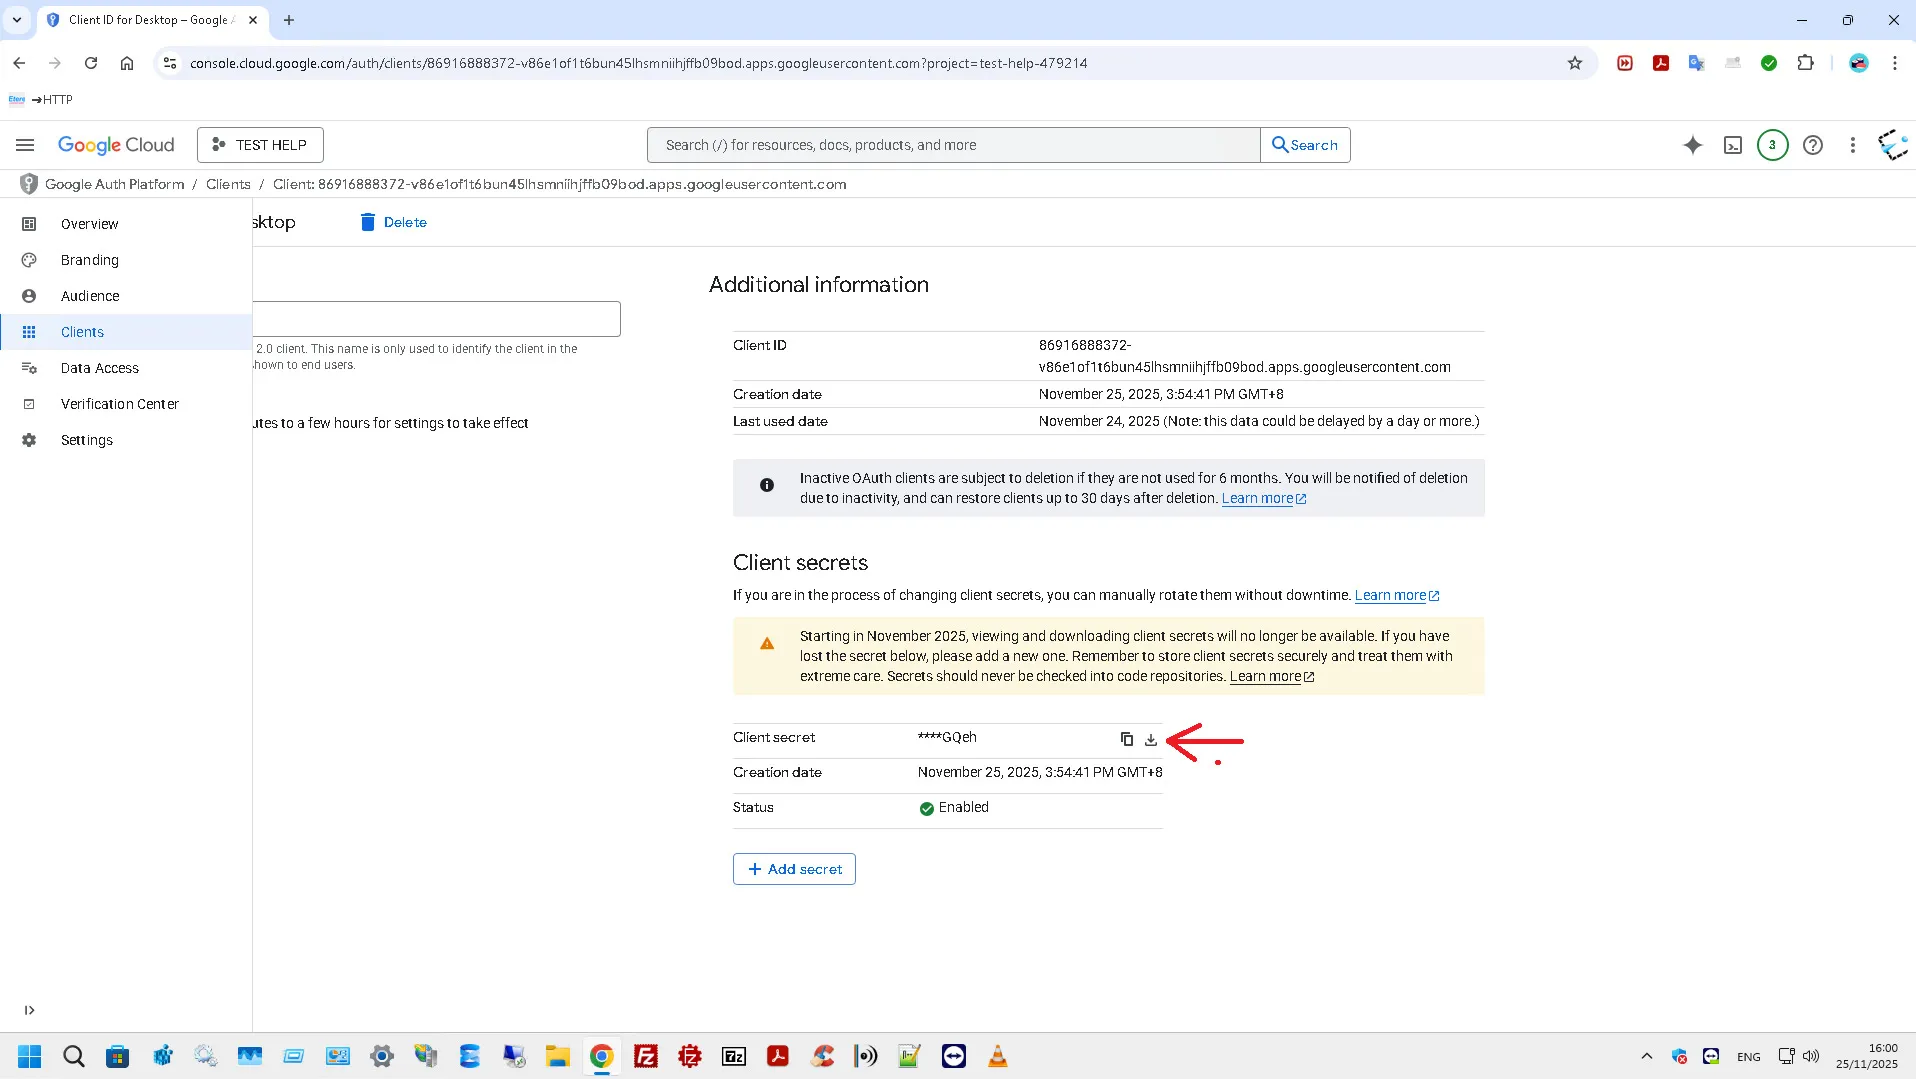Download the client secret JSON
Viewport: 1916px width, 1079px height.
[x=1151, y=739]
